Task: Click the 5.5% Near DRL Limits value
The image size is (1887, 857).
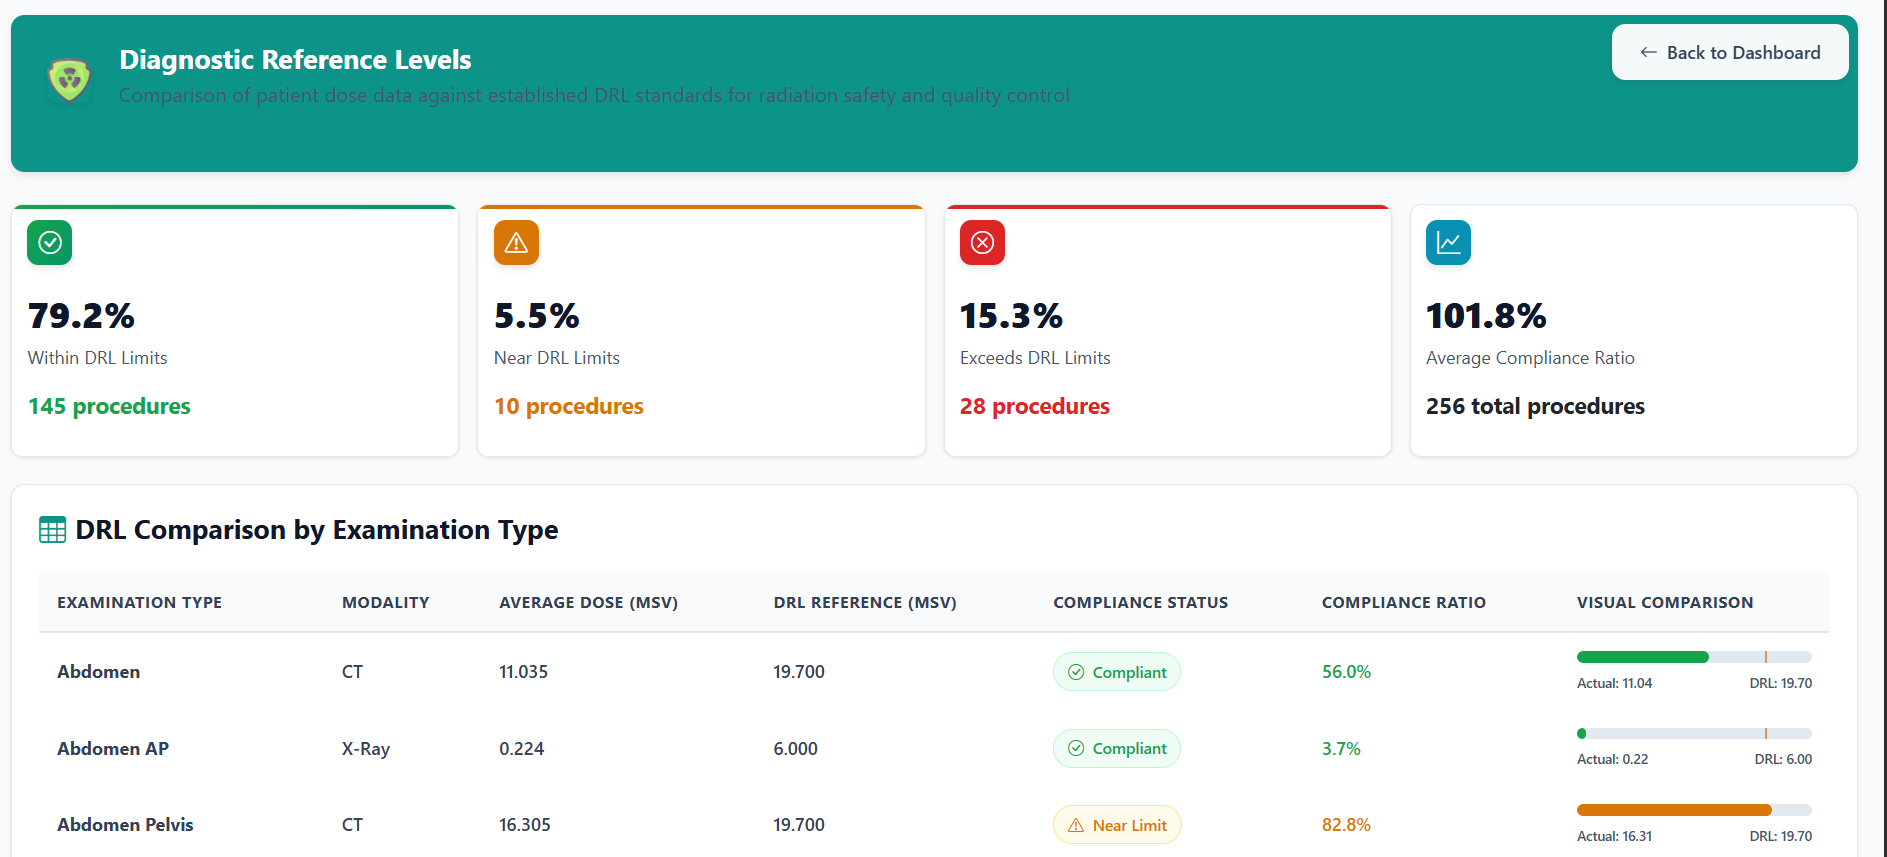Action: pos(537,316)
